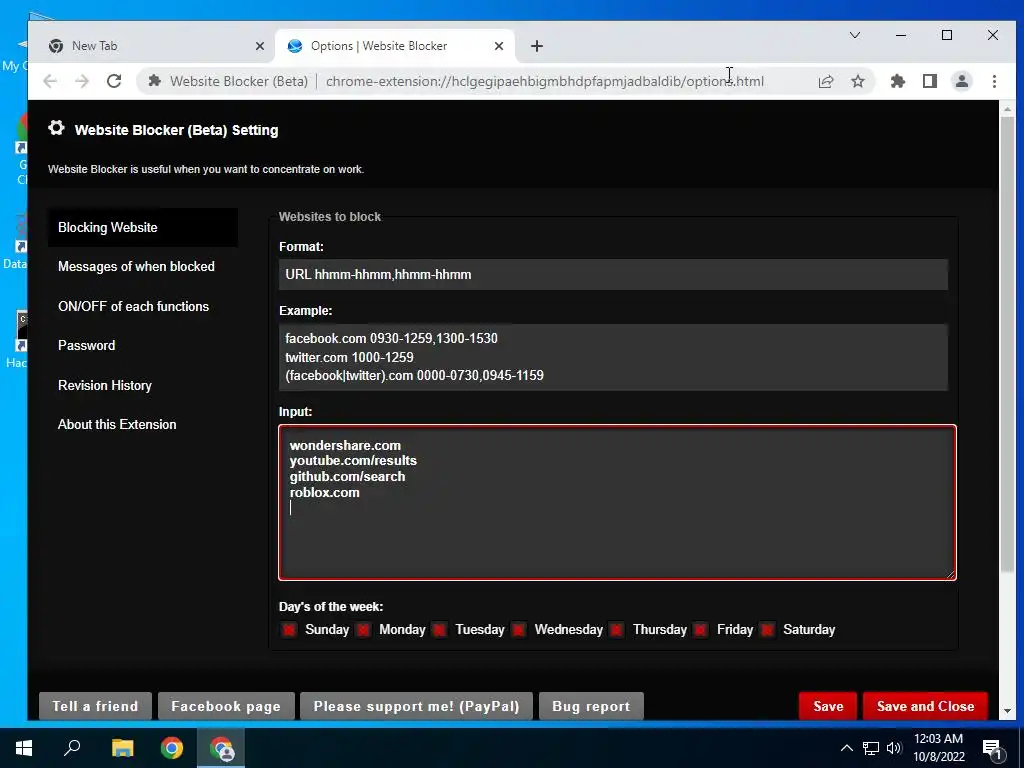Click the page vertical scrollbar
1024x768 pixels.
coord(1006,343)
